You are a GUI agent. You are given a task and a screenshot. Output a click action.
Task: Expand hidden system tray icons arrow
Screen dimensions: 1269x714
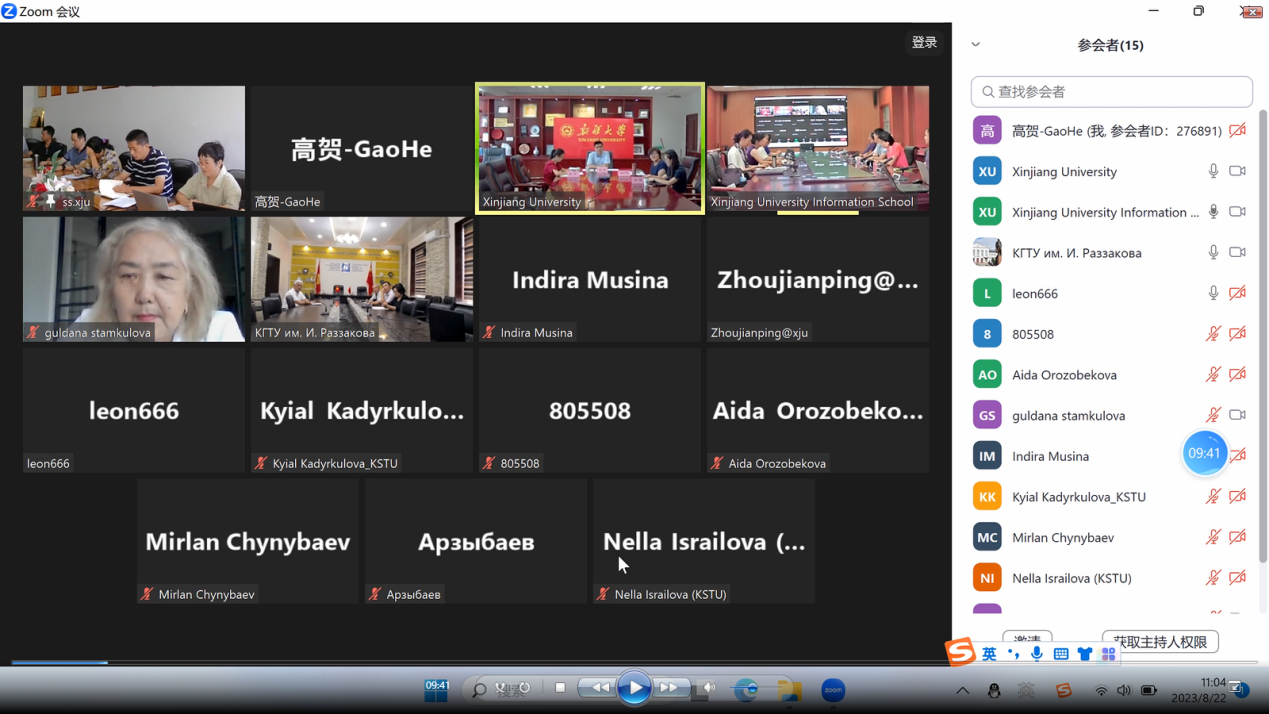962,690
